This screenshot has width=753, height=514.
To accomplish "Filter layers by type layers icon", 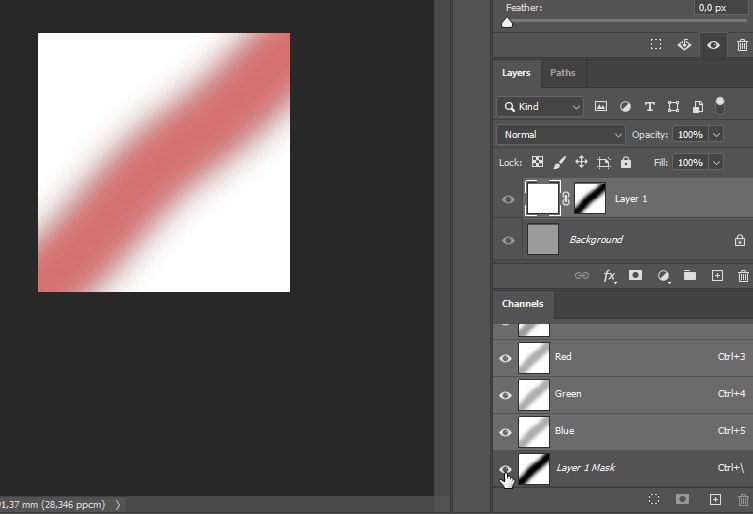I will click(649, 107).
